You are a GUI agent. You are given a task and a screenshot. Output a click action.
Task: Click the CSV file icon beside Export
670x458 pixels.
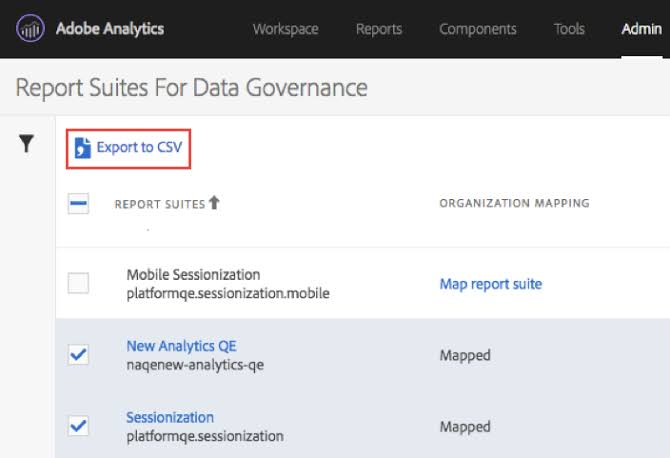point(82,148)
